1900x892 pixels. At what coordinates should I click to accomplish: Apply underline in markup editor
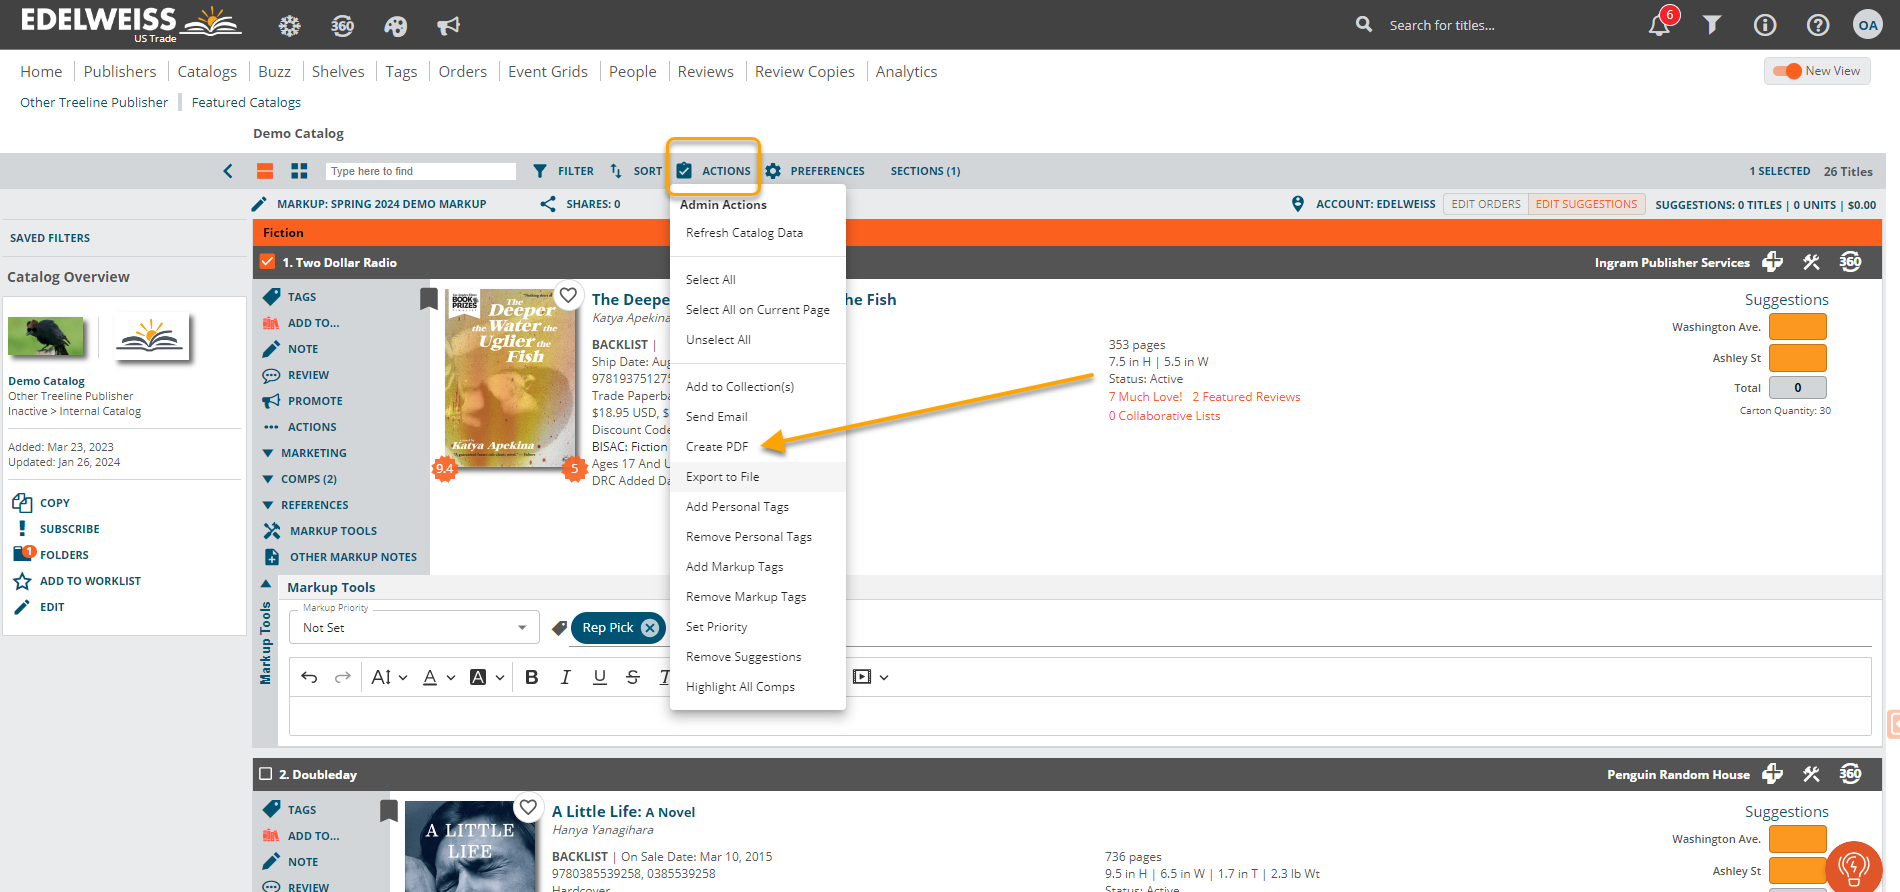click(599, 677)
